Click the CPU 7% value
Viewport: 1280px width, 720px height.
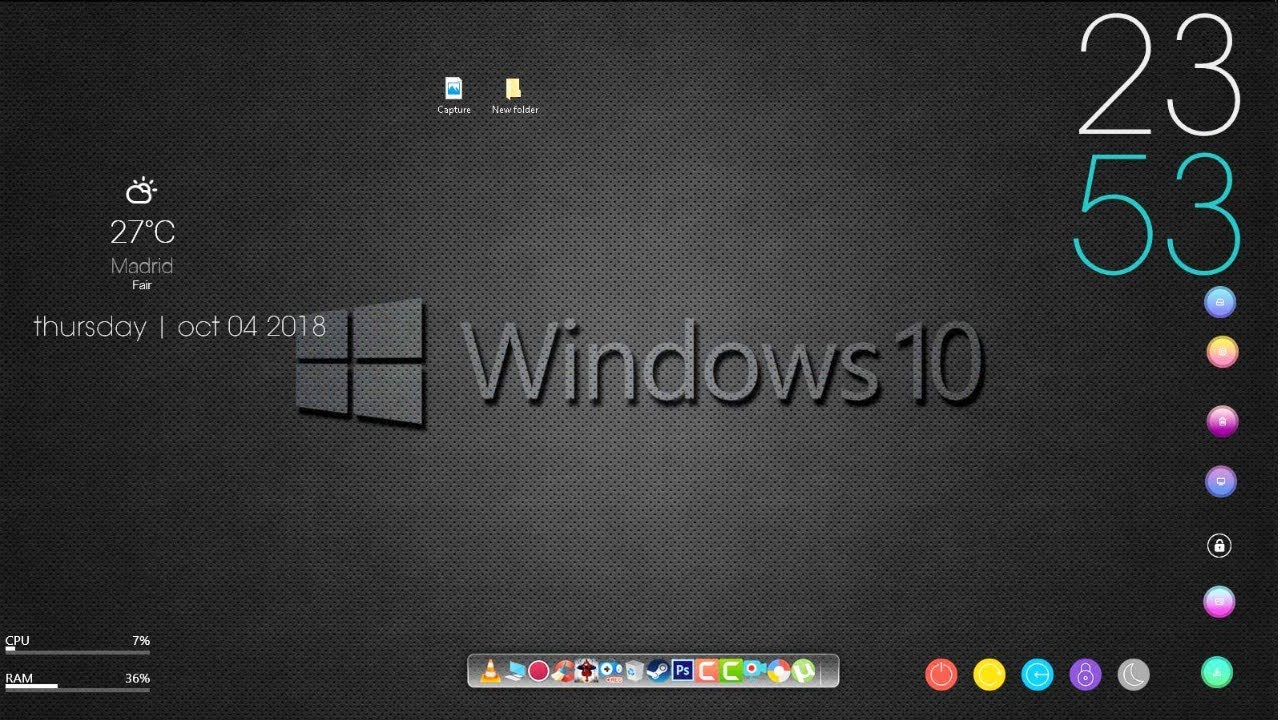coord(141,640)
